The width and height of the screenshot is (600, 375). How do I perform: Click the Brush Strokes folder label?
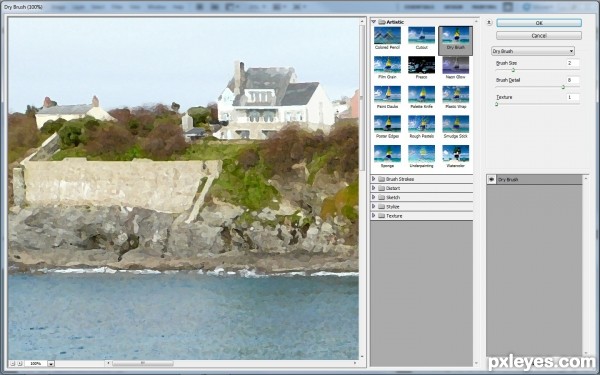[400, 179]
